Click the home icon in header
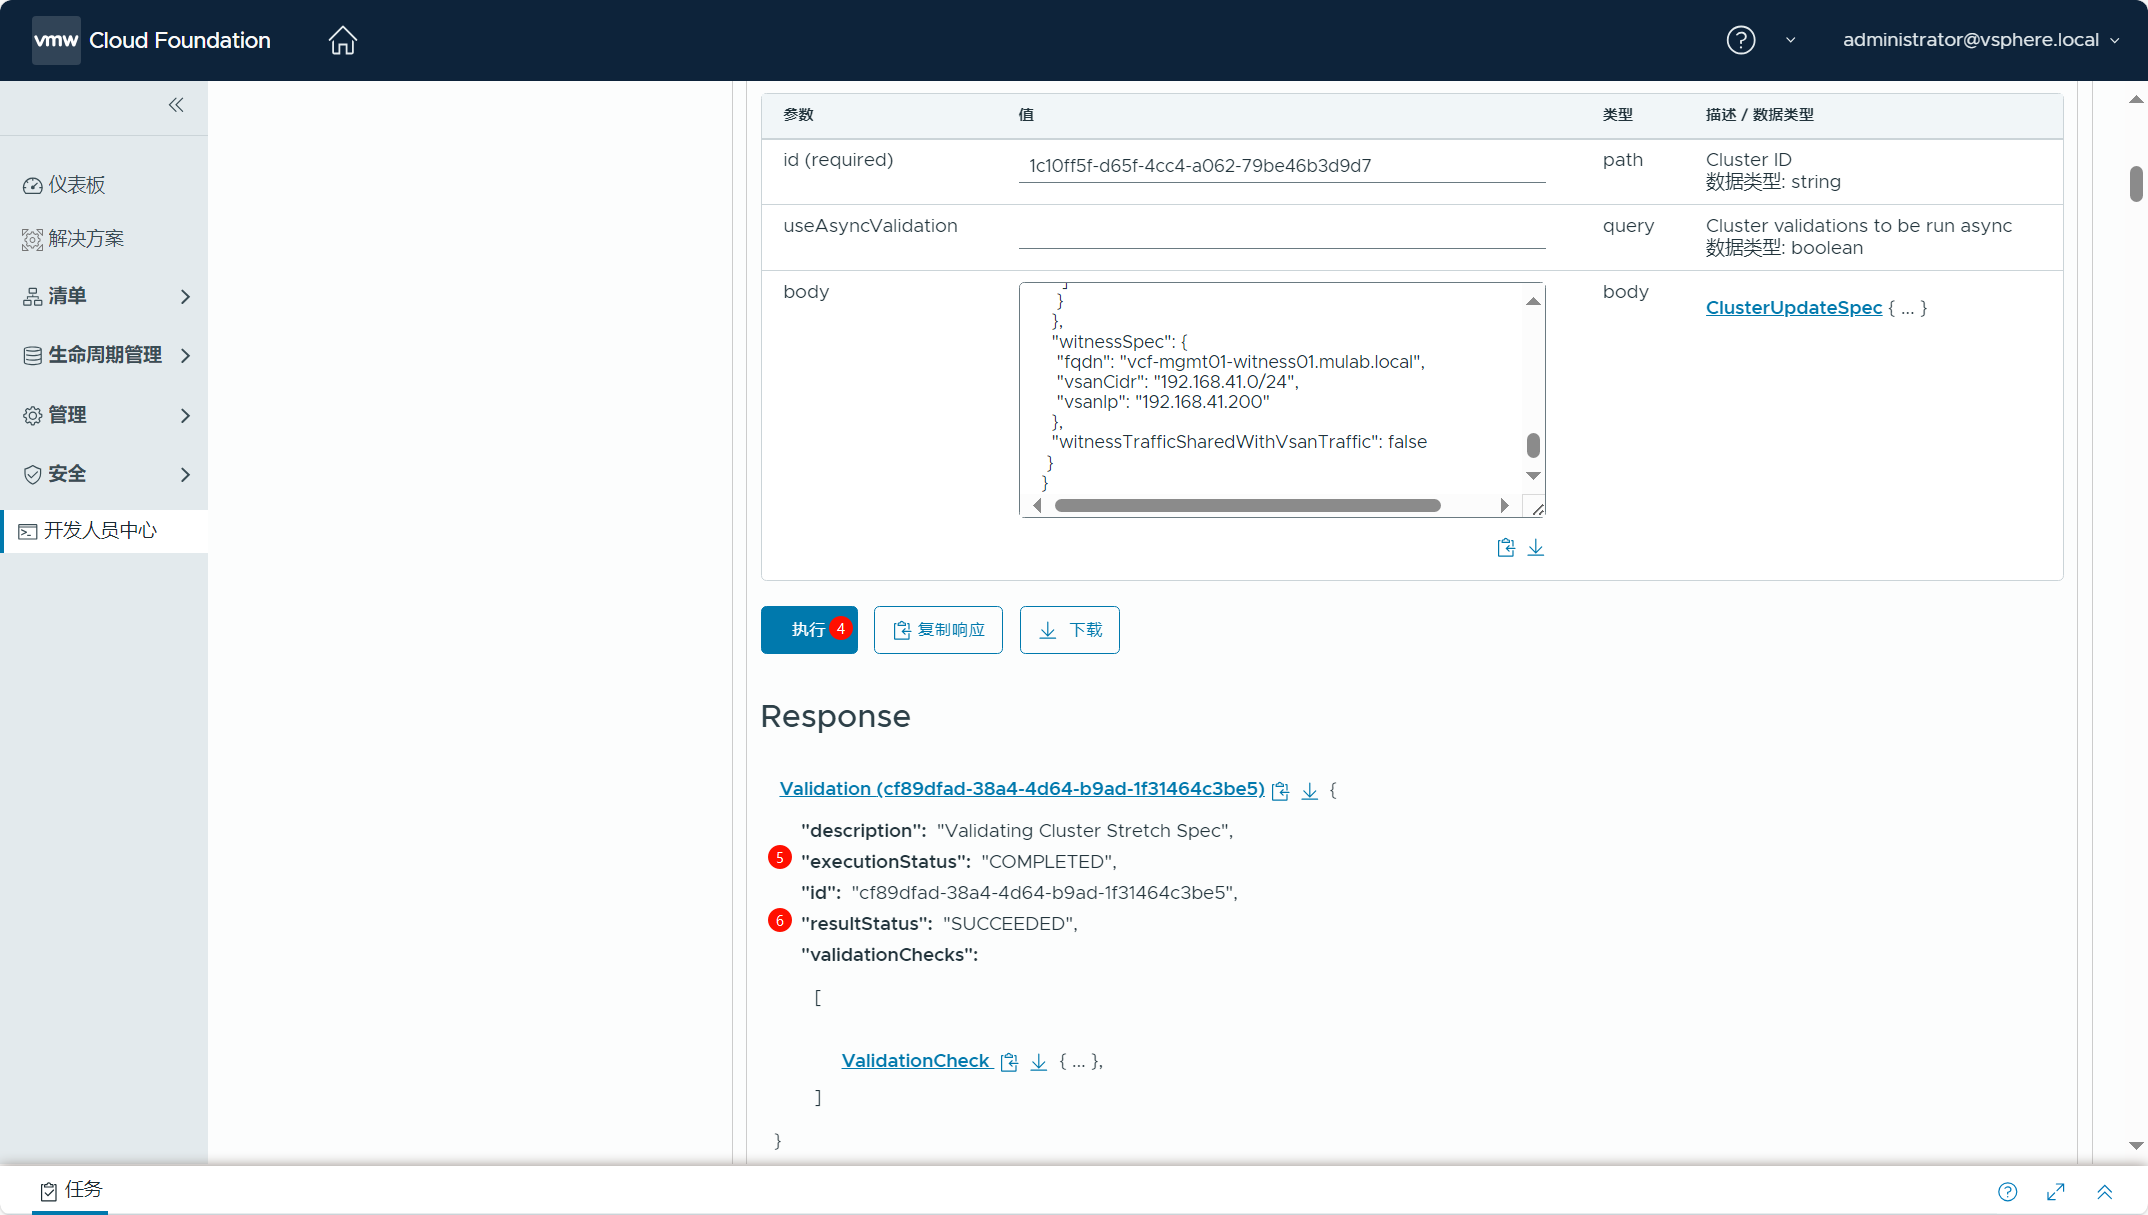 pos(343,40)
